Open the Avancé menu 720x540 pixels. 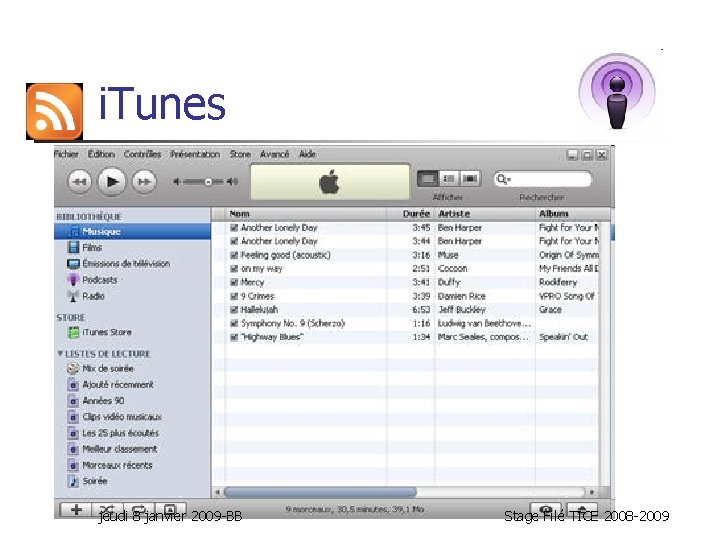point(275,154)
